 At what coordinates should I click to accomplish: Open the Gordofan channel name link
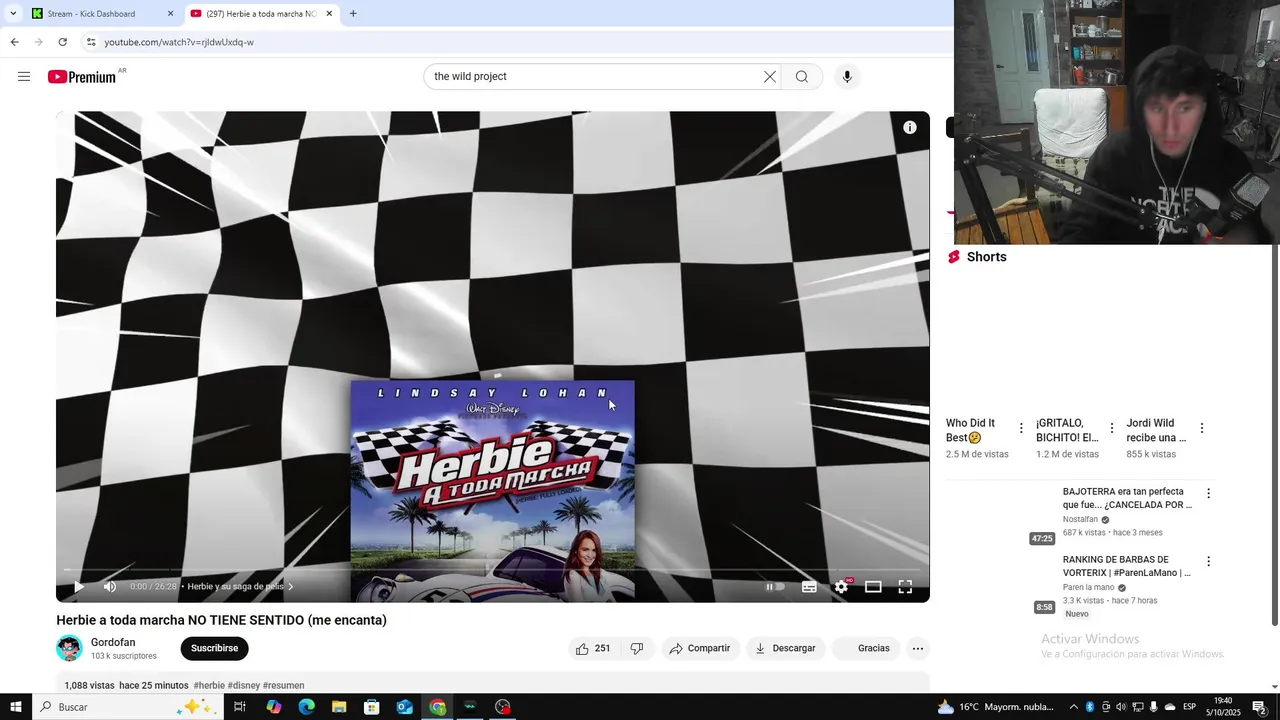(x=113, y=643)
